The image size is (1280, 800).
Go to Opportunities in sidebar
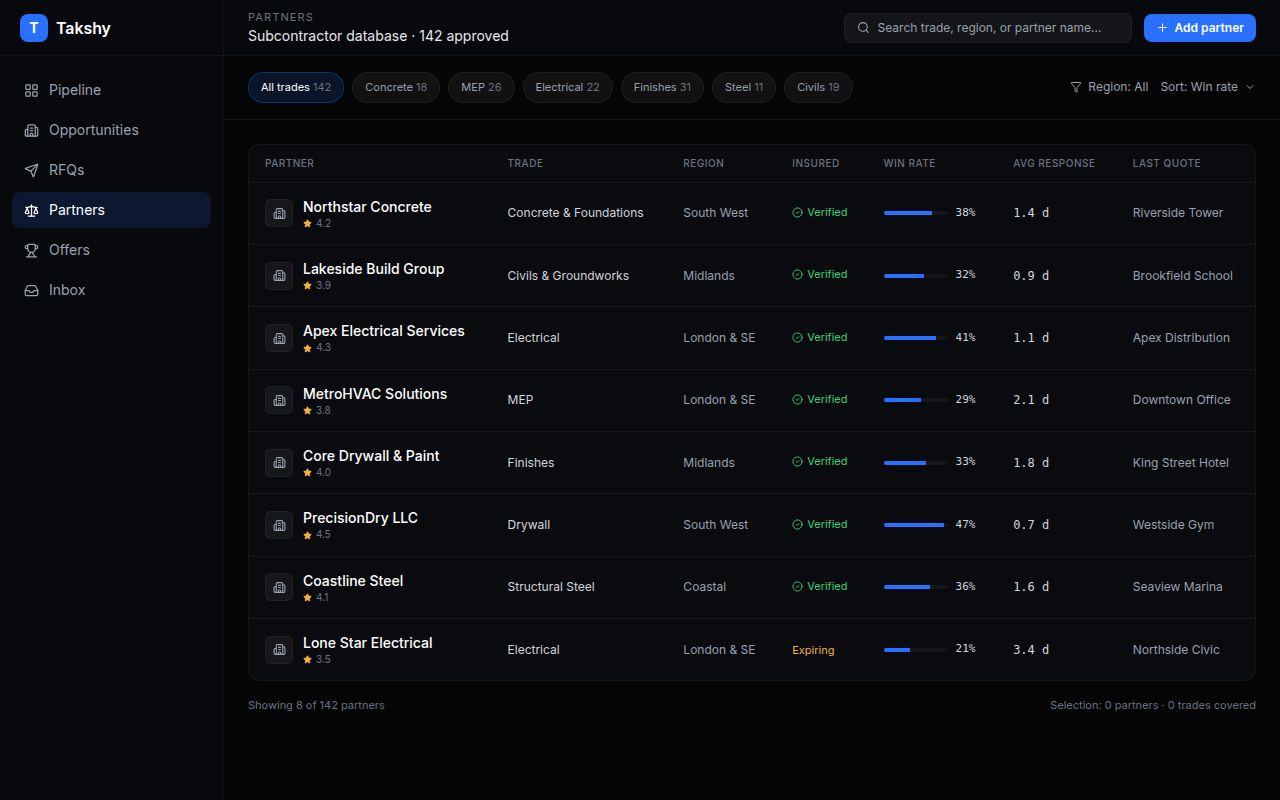[111, 130]
